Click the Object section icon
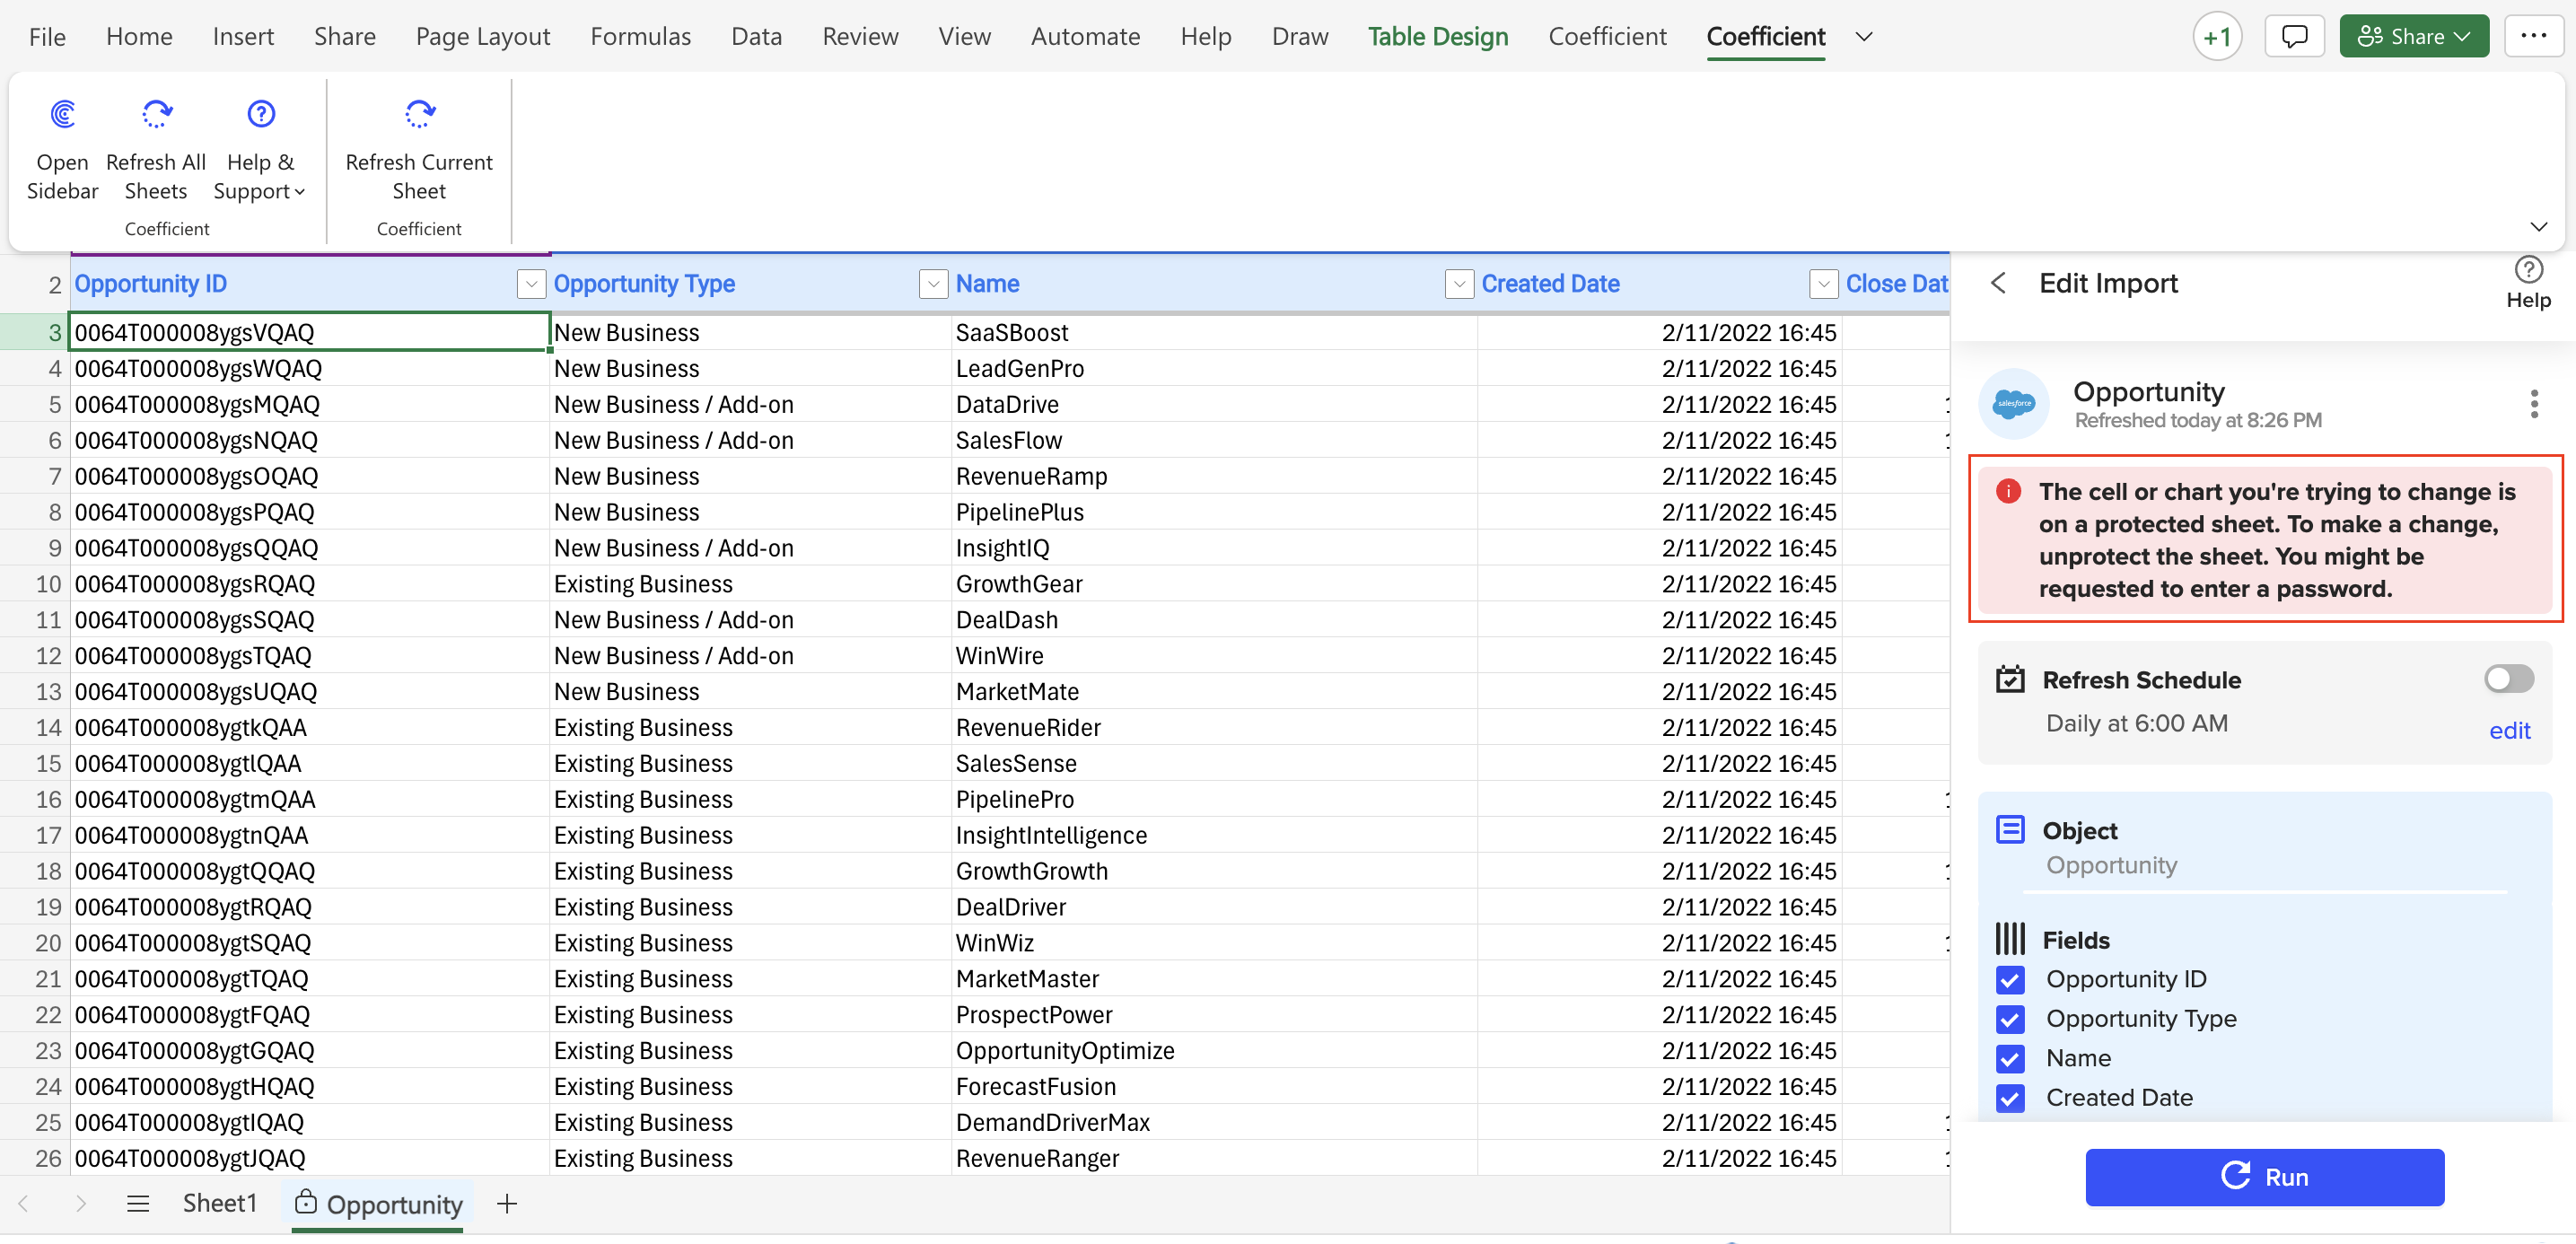The image size is (2576, 1244). [2010, 829]
